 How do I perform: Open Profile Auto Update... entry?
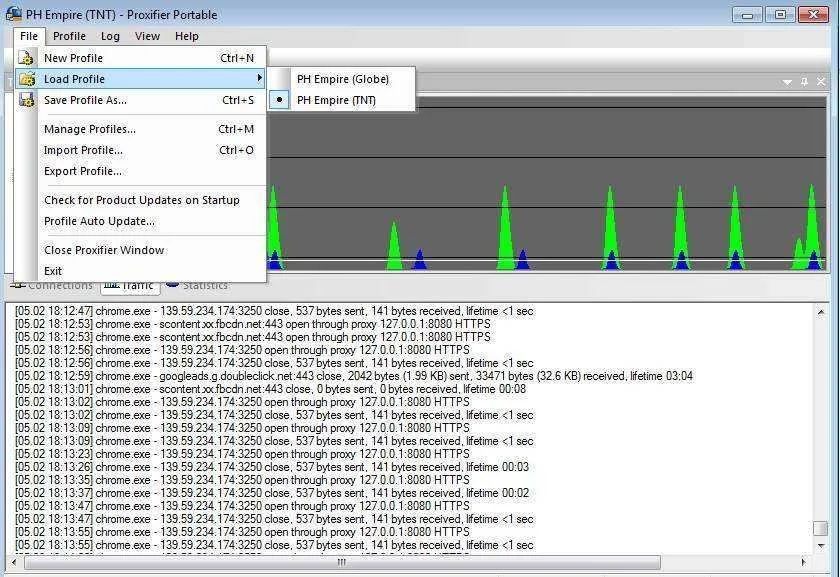coord(140,221)
